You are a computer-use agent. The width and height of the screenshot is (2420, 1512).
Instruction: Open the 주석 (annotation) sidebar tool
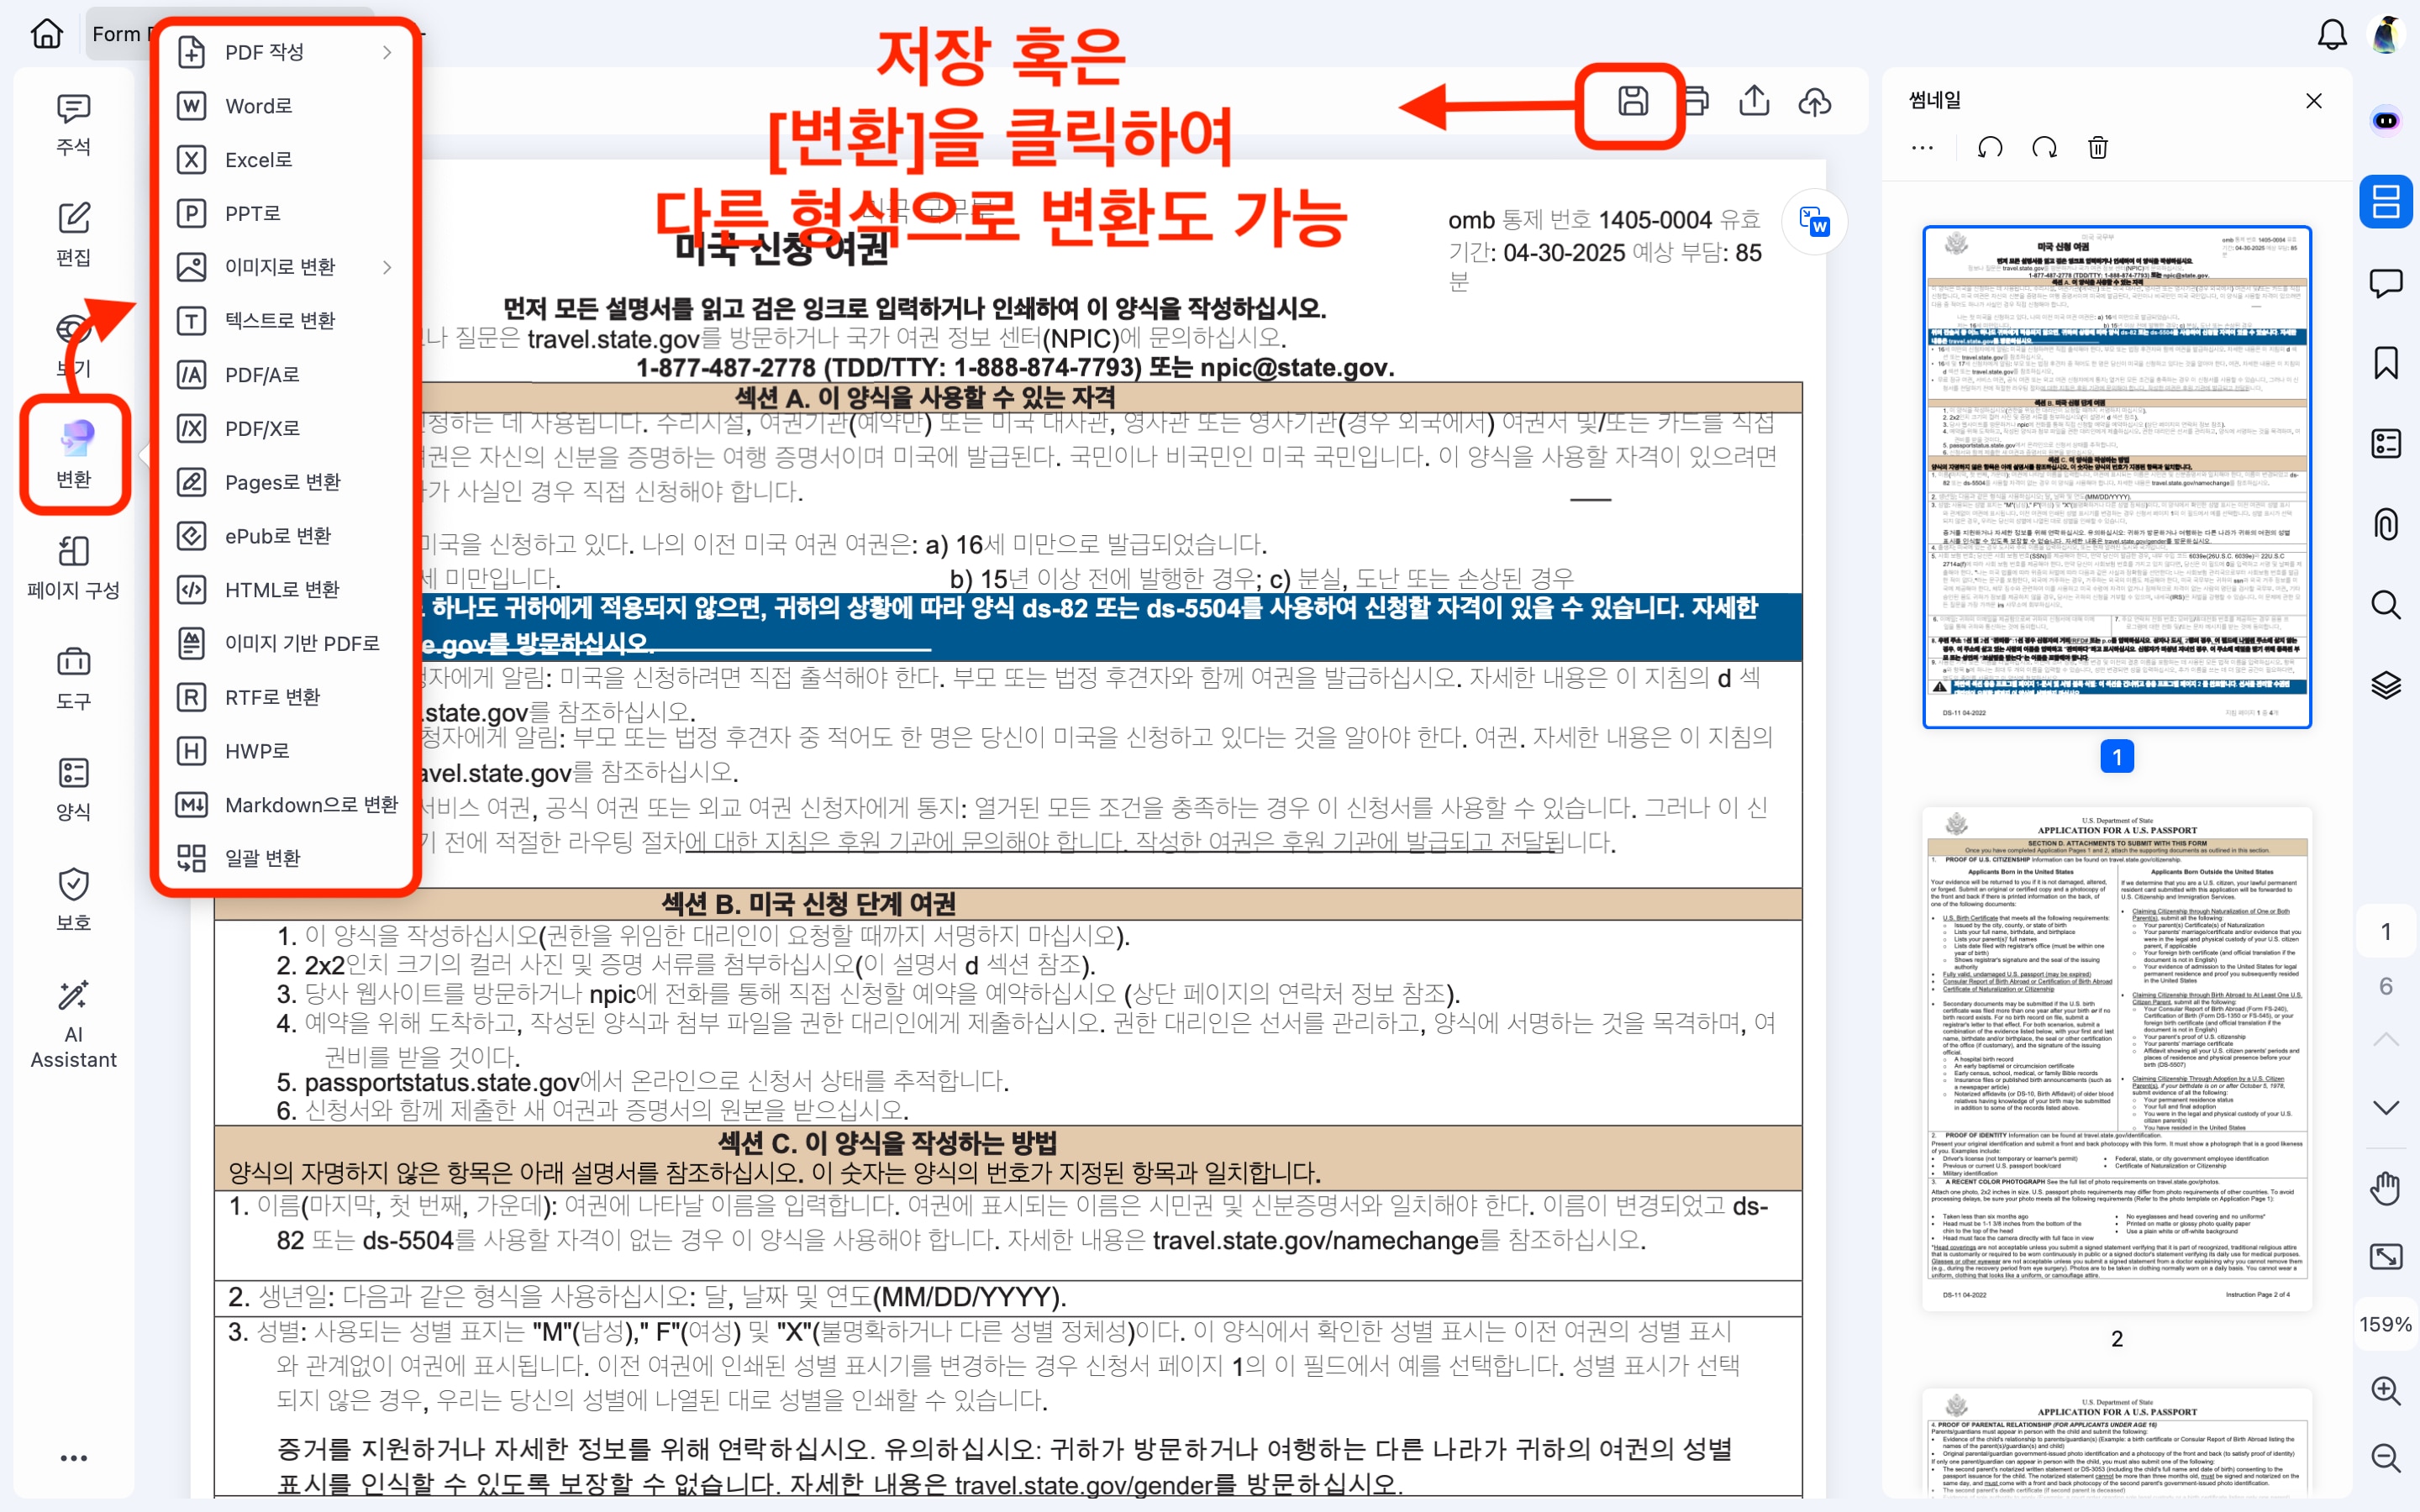tap(73, 125)
